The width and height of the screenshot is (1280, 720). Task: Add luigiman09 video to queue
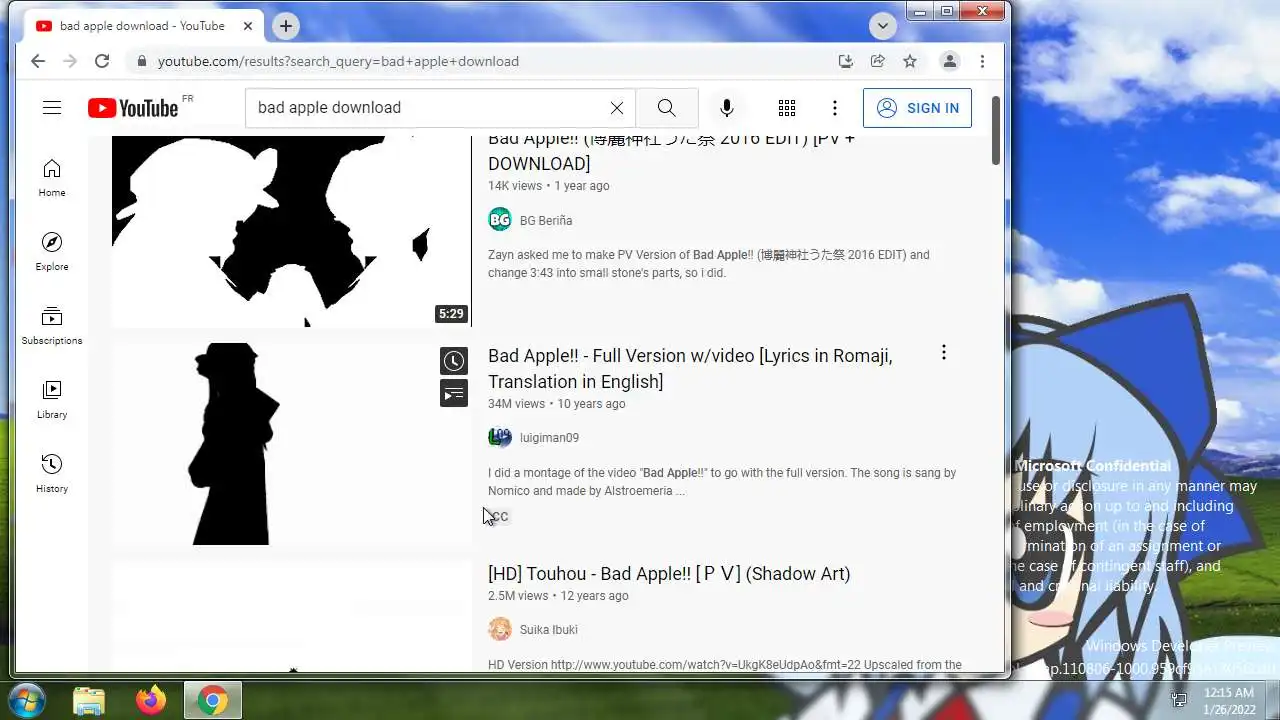click(454, 393)
